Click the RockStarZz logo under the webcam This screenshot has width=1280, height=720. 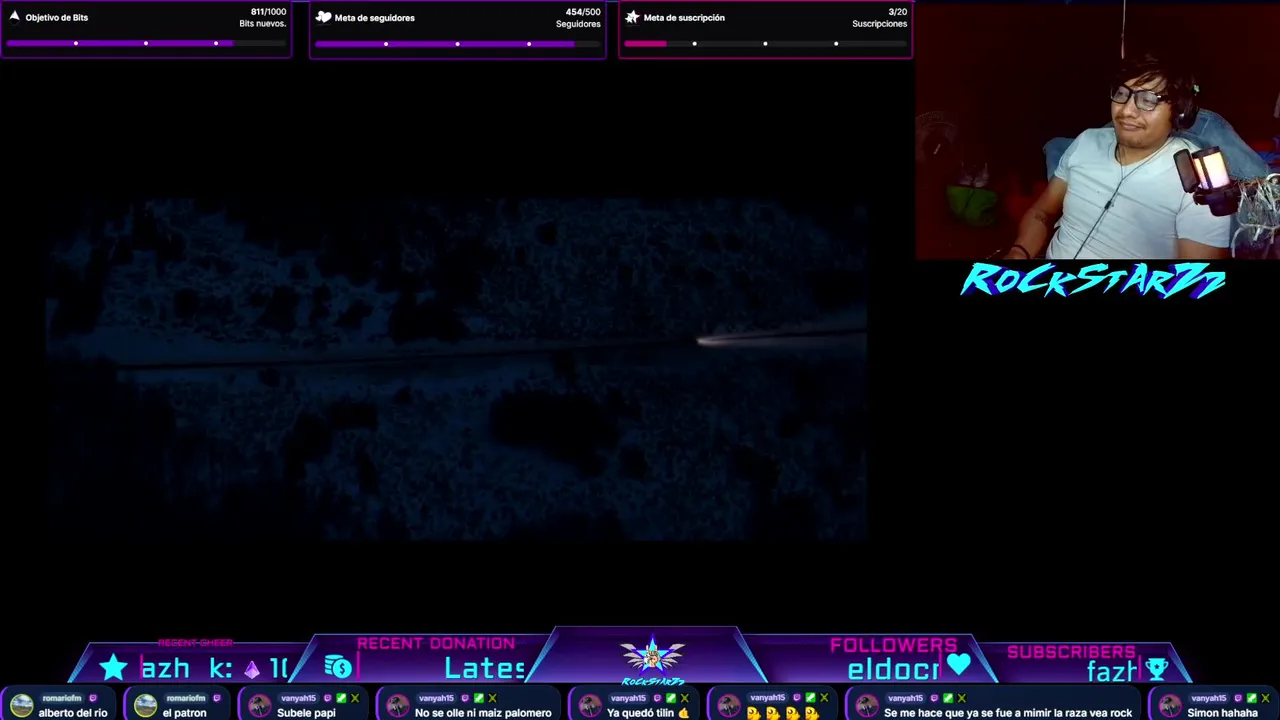[x=1093, y=280]
